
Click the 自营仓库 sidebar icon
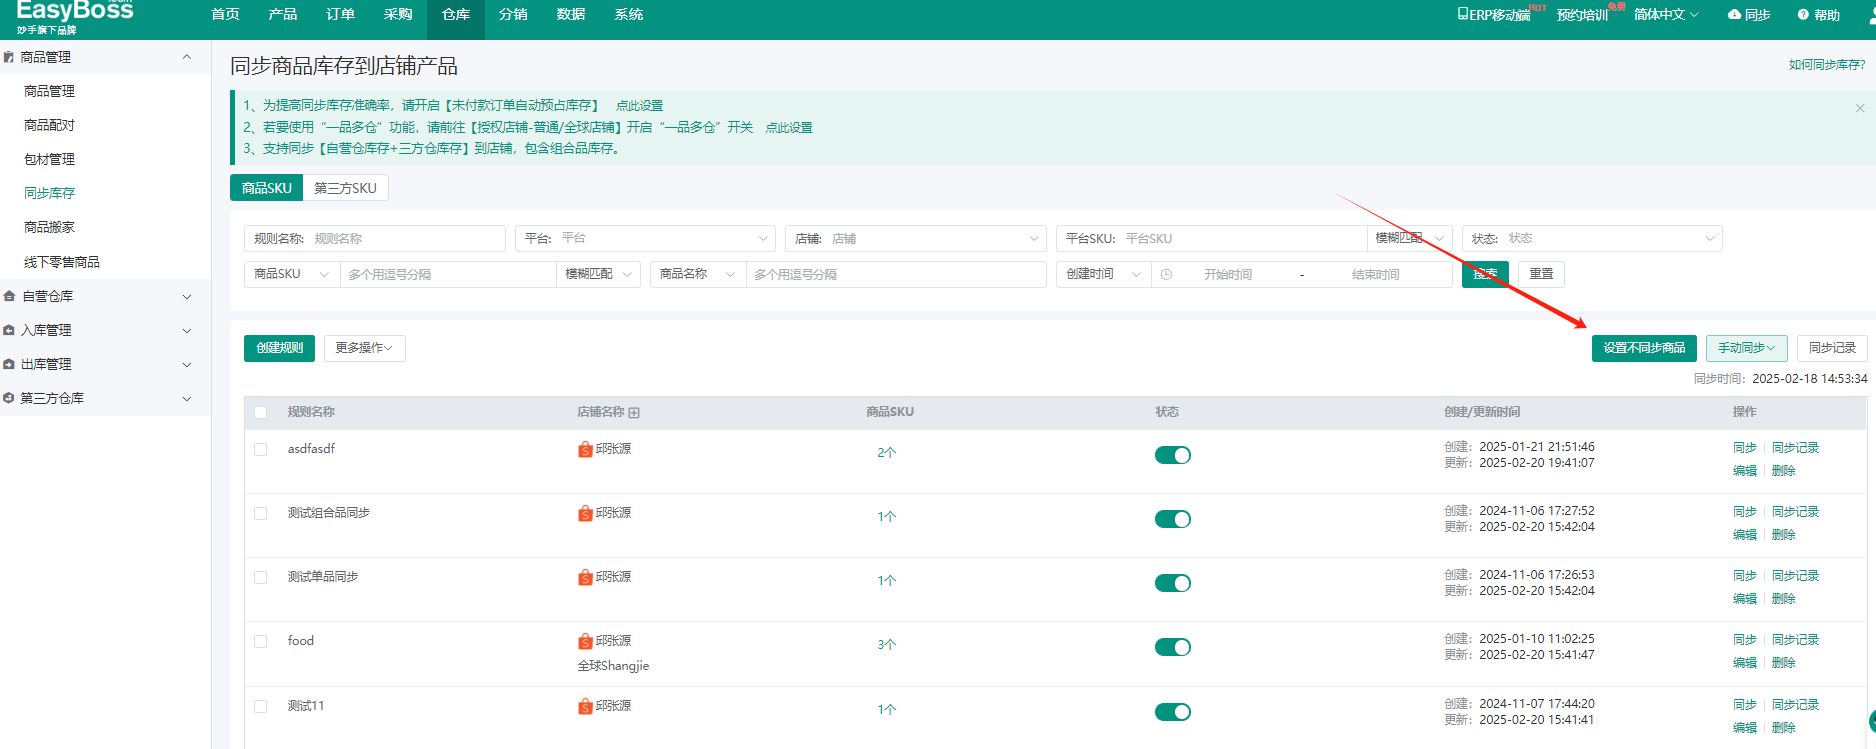click(x=9, y=296)
